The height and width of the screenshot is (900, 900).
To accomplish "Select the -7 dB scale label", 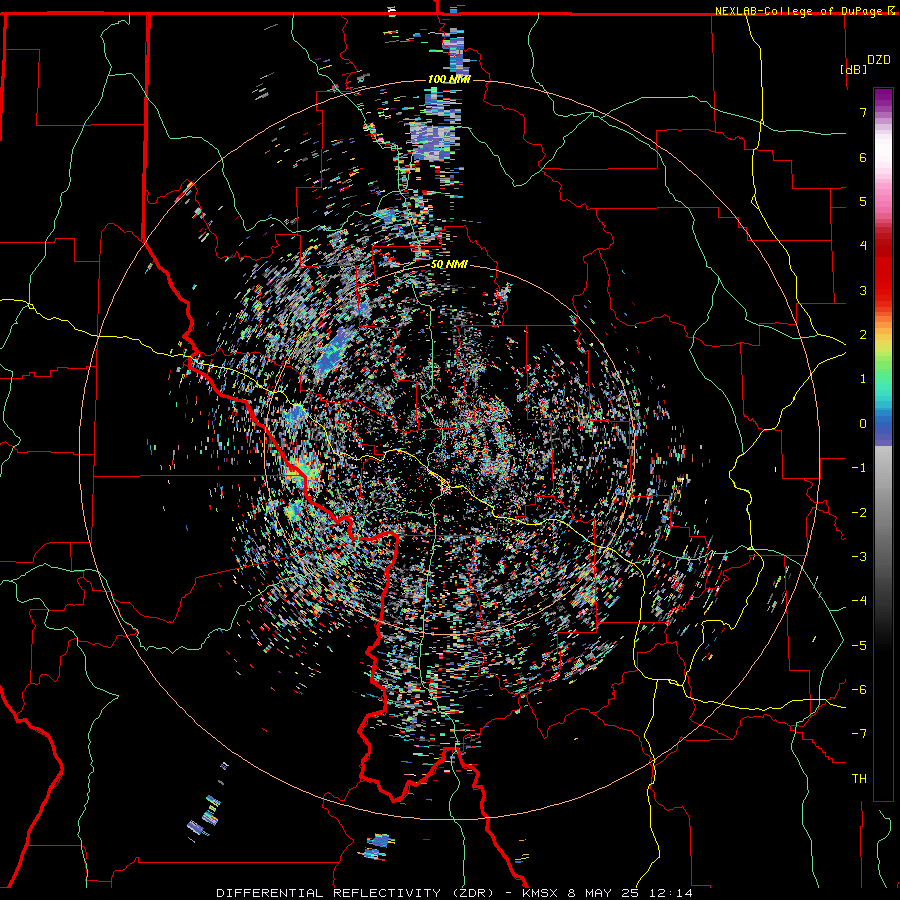I will pyautogui.click(x=859, y=734).
